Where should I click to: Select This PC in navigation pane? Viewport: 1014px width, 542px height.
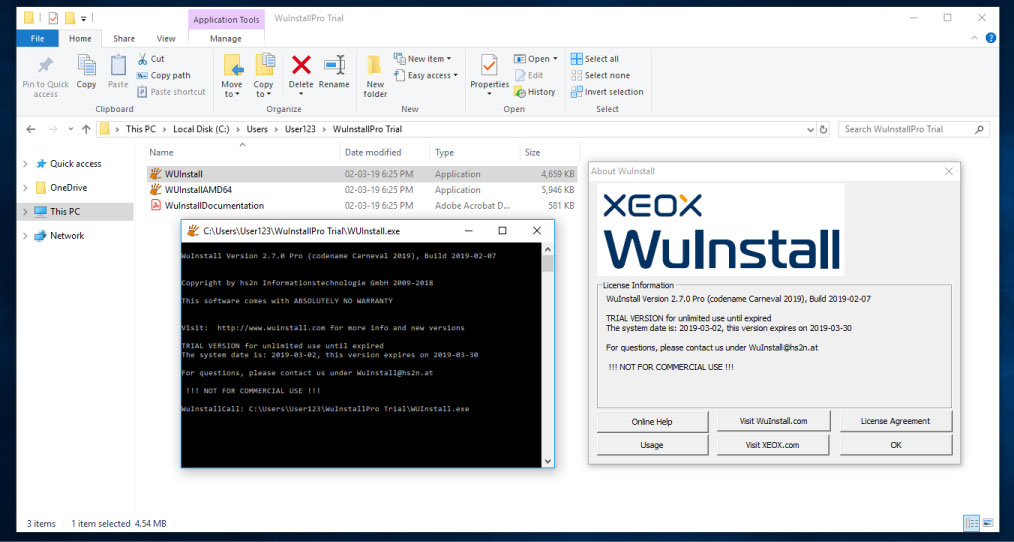tap(65, 211)
